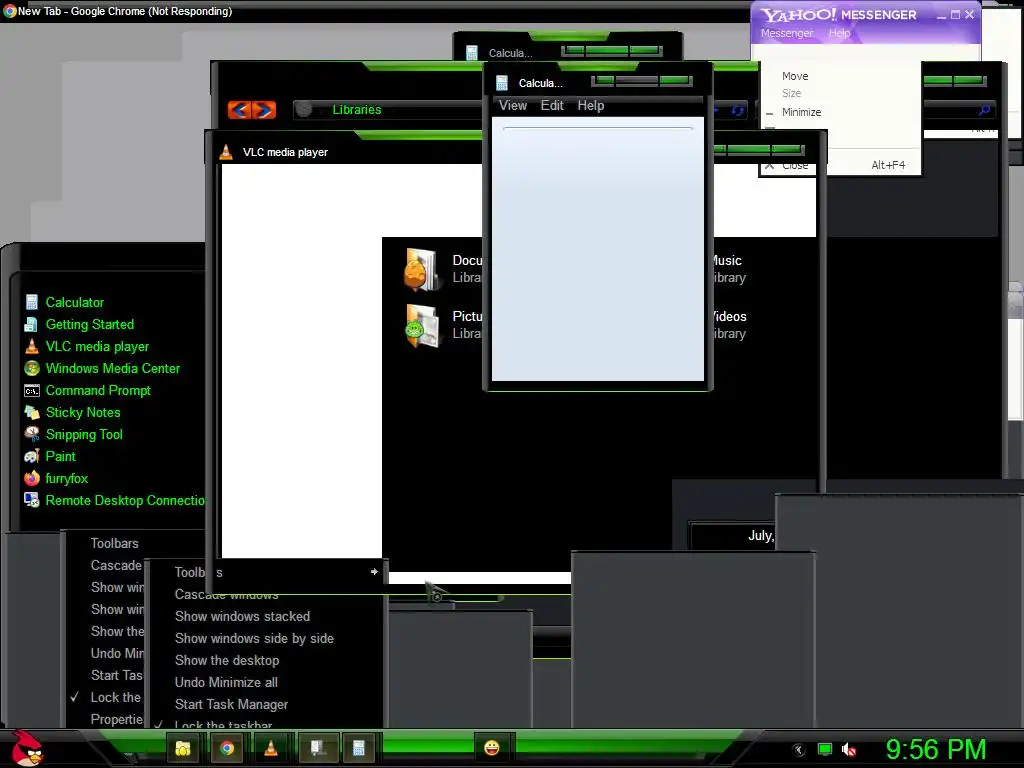Open the Messenger menu in Yahoo Messenger

787,33
